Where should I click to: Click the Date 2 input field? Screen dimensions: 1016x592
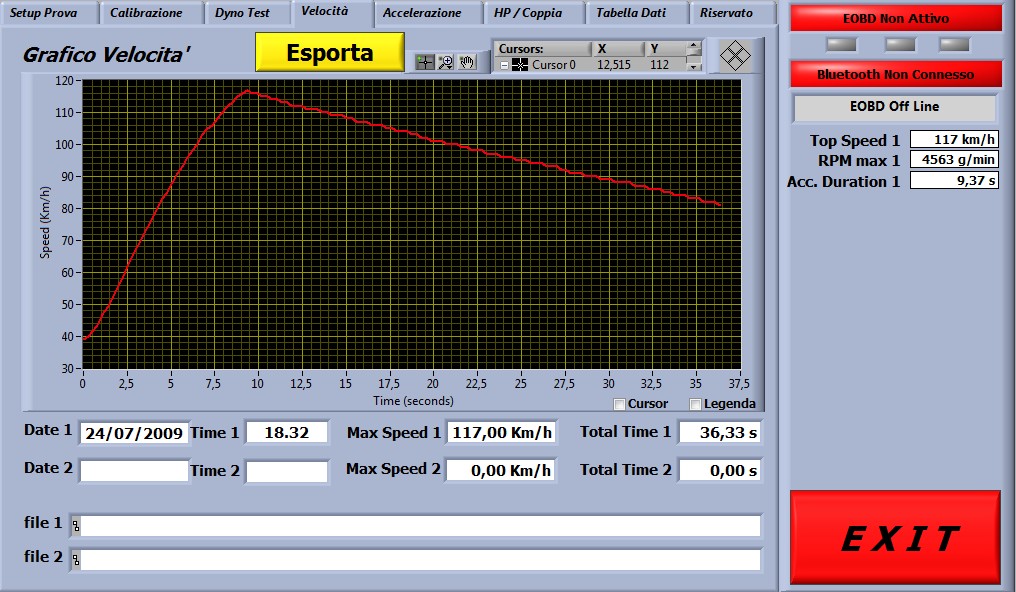(x=134, y=470)
